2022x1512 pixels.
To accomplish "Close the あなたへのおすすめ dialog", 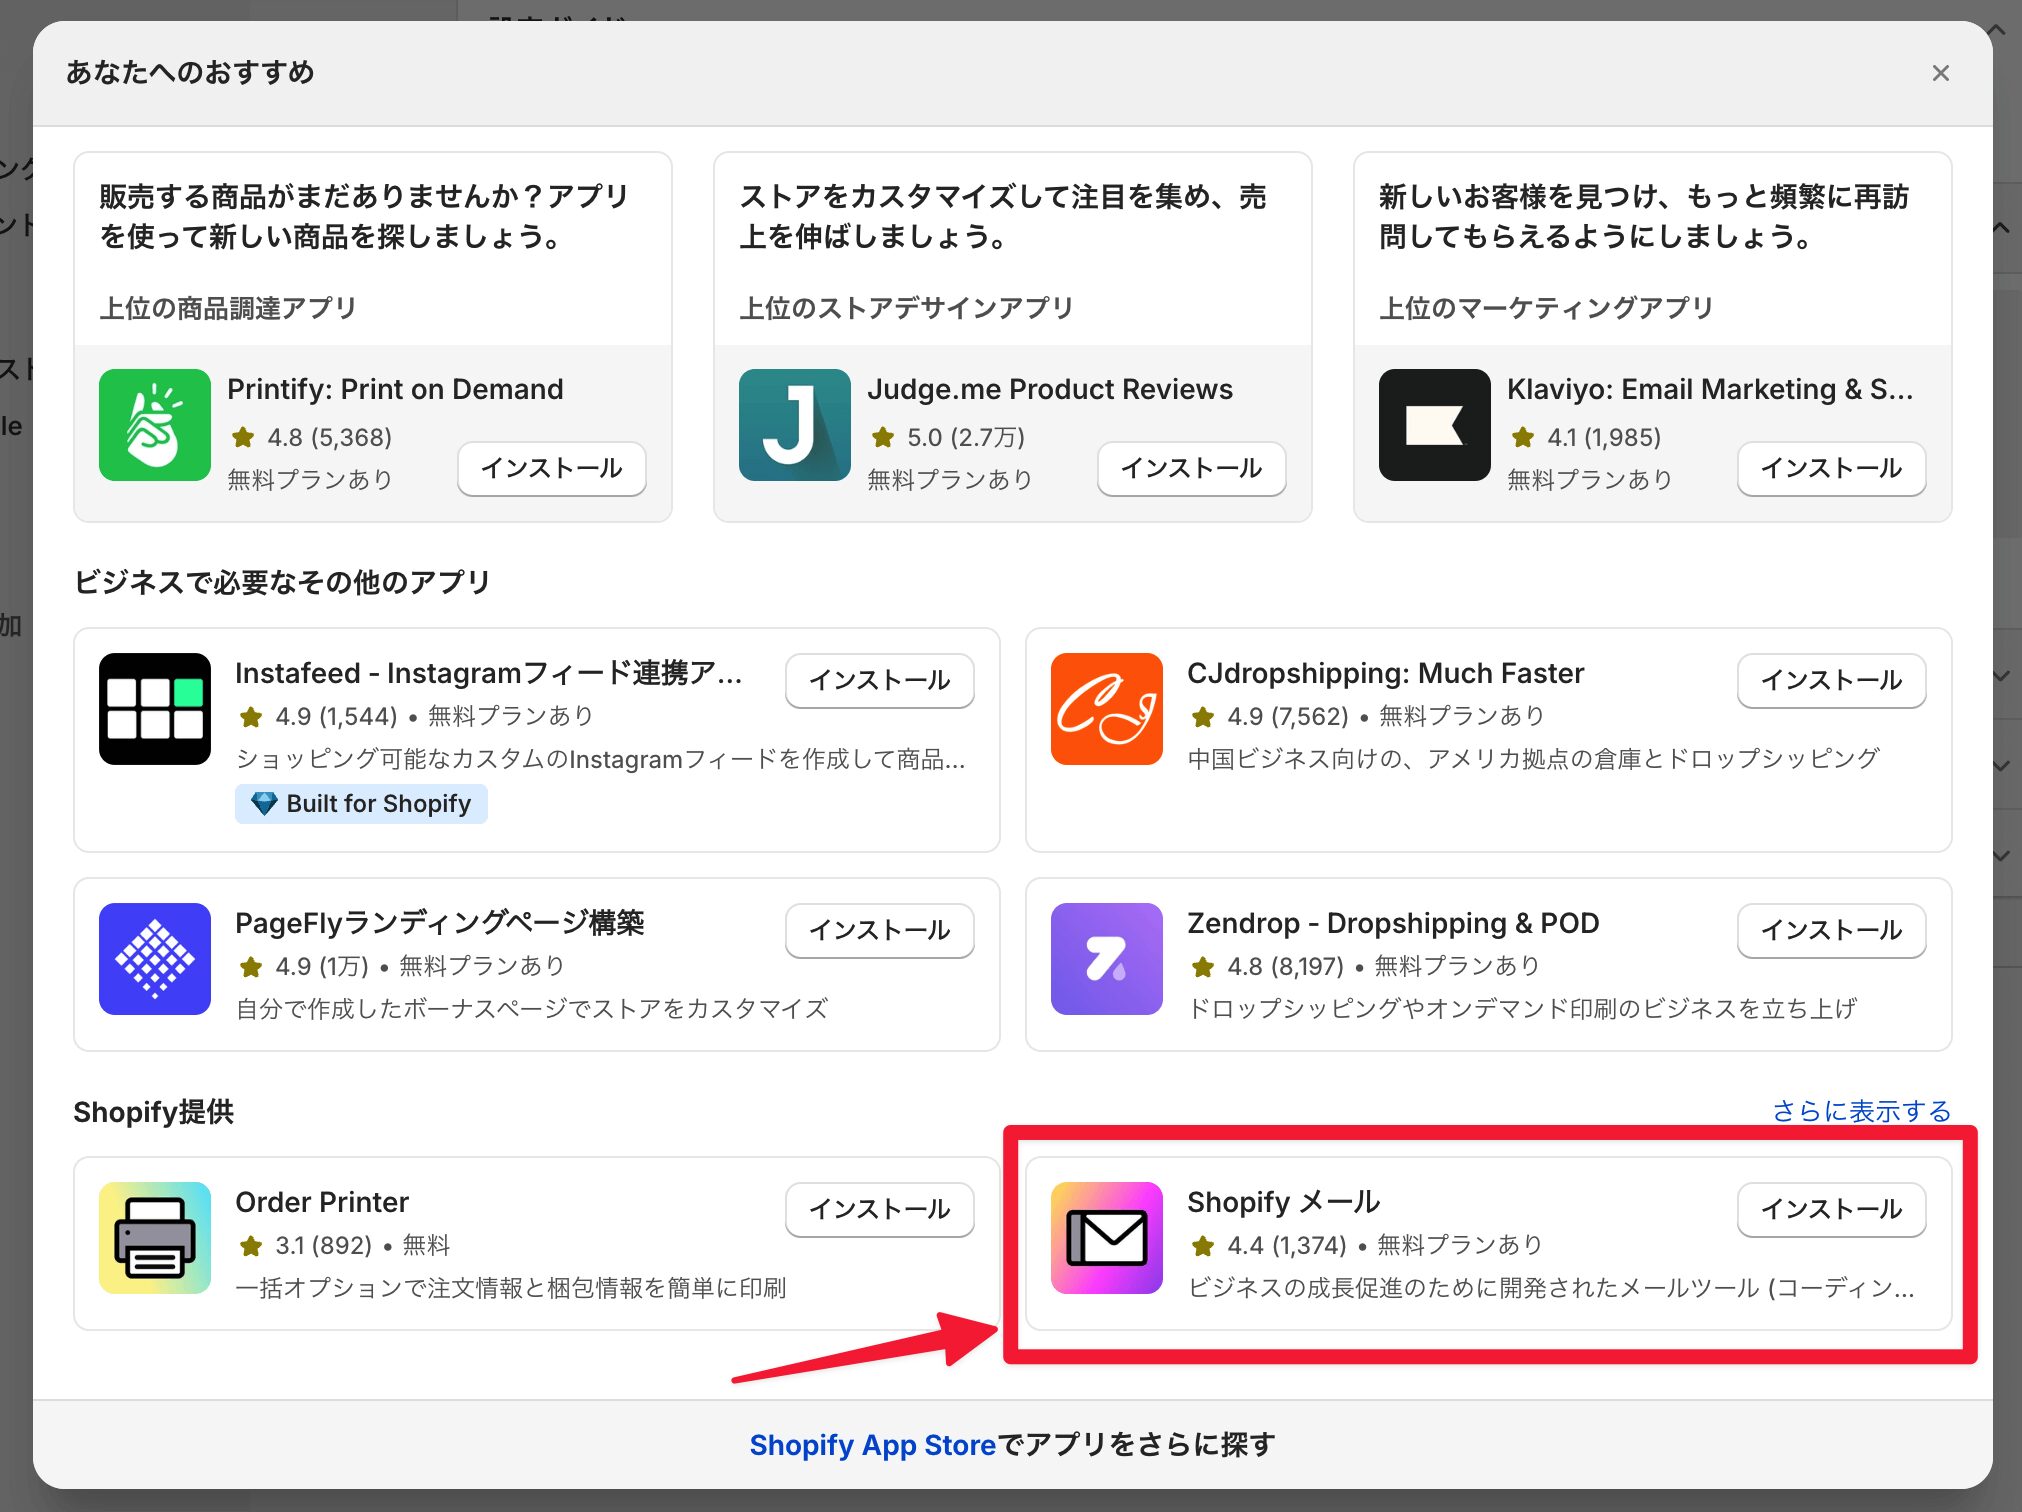I will pyautogui.click(x=1941, y=73).
